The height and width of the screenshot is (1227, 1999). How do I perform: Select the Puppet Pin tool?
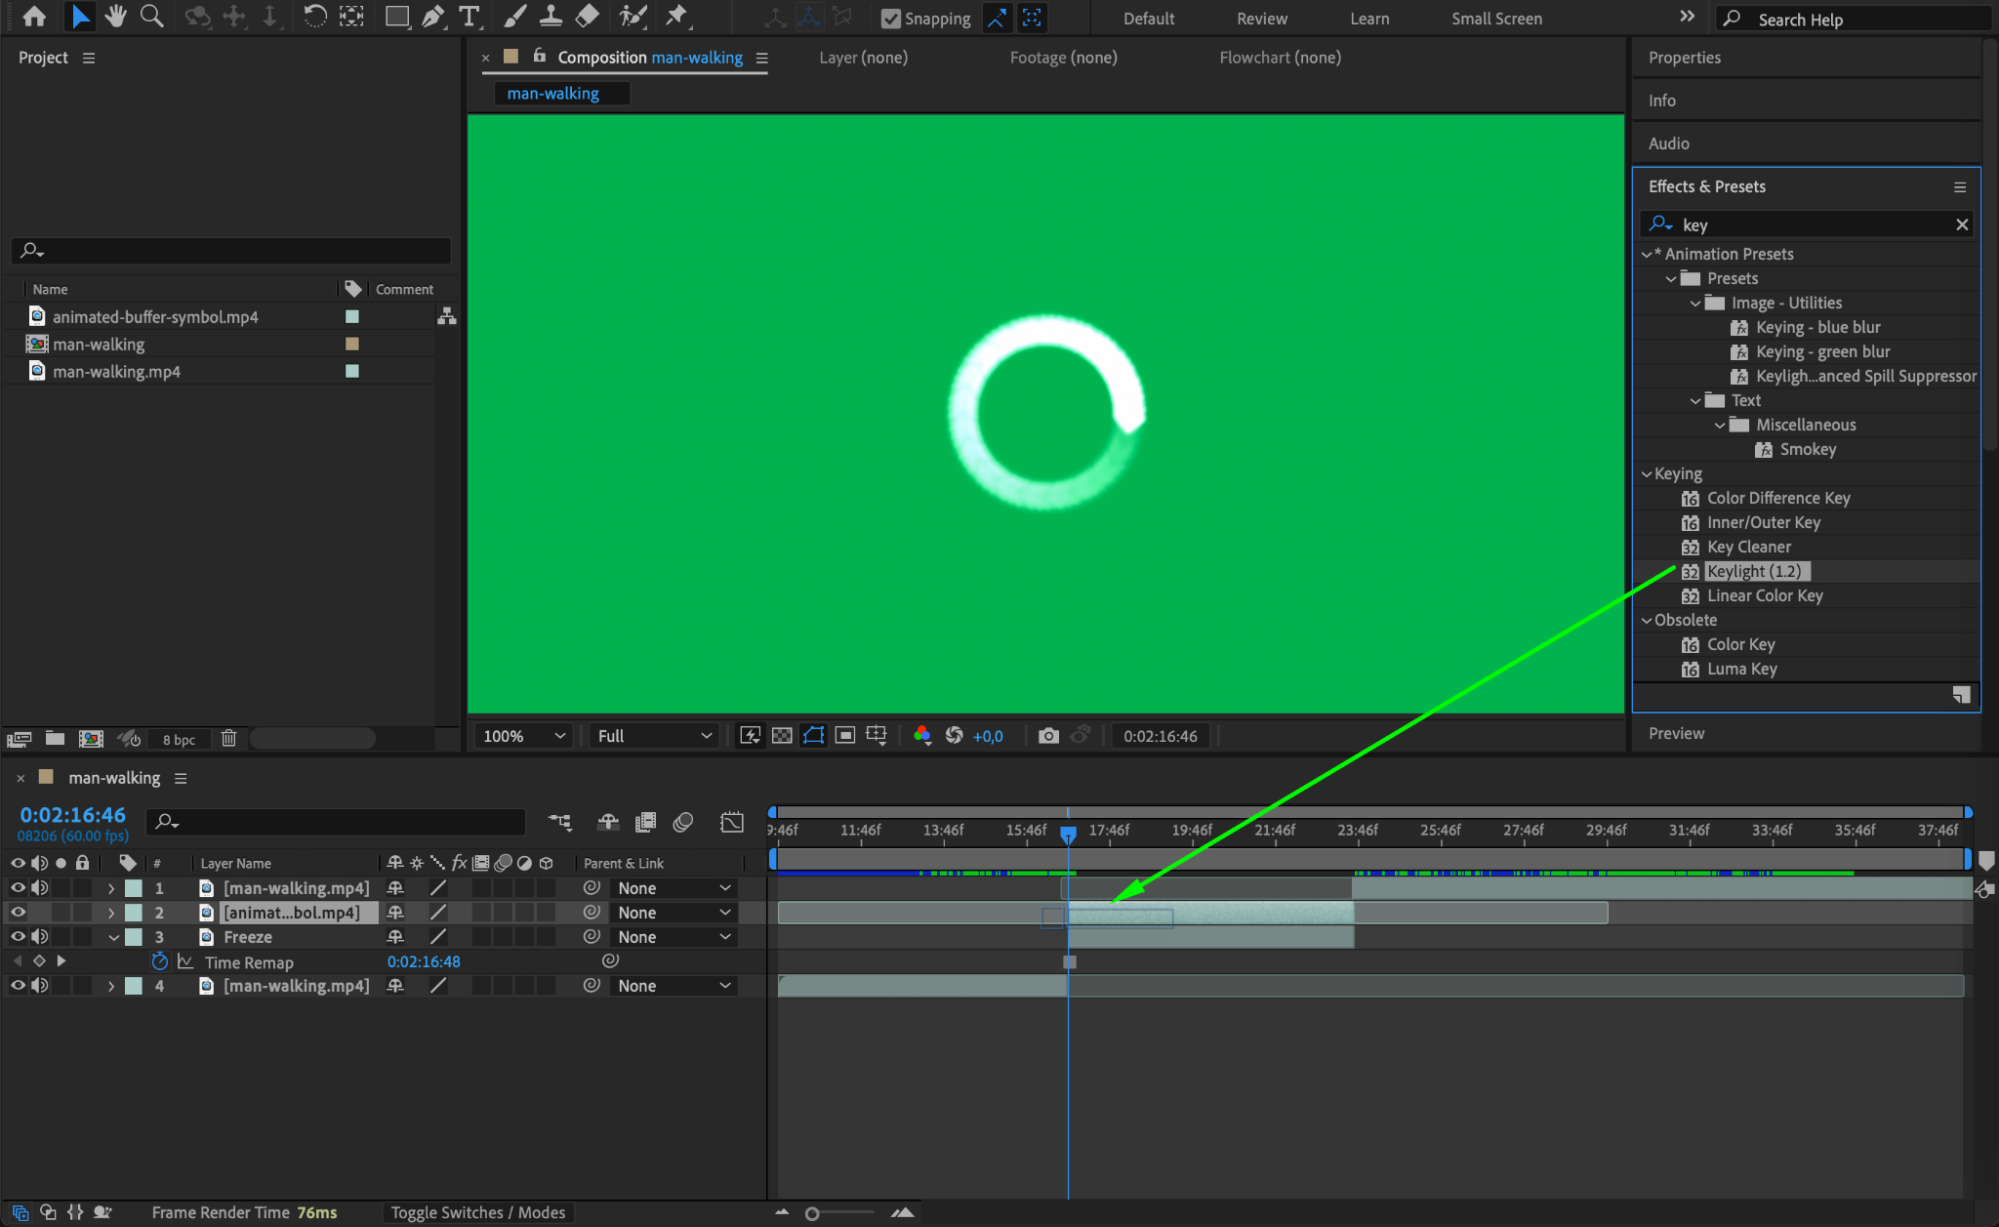click(677, 16)
